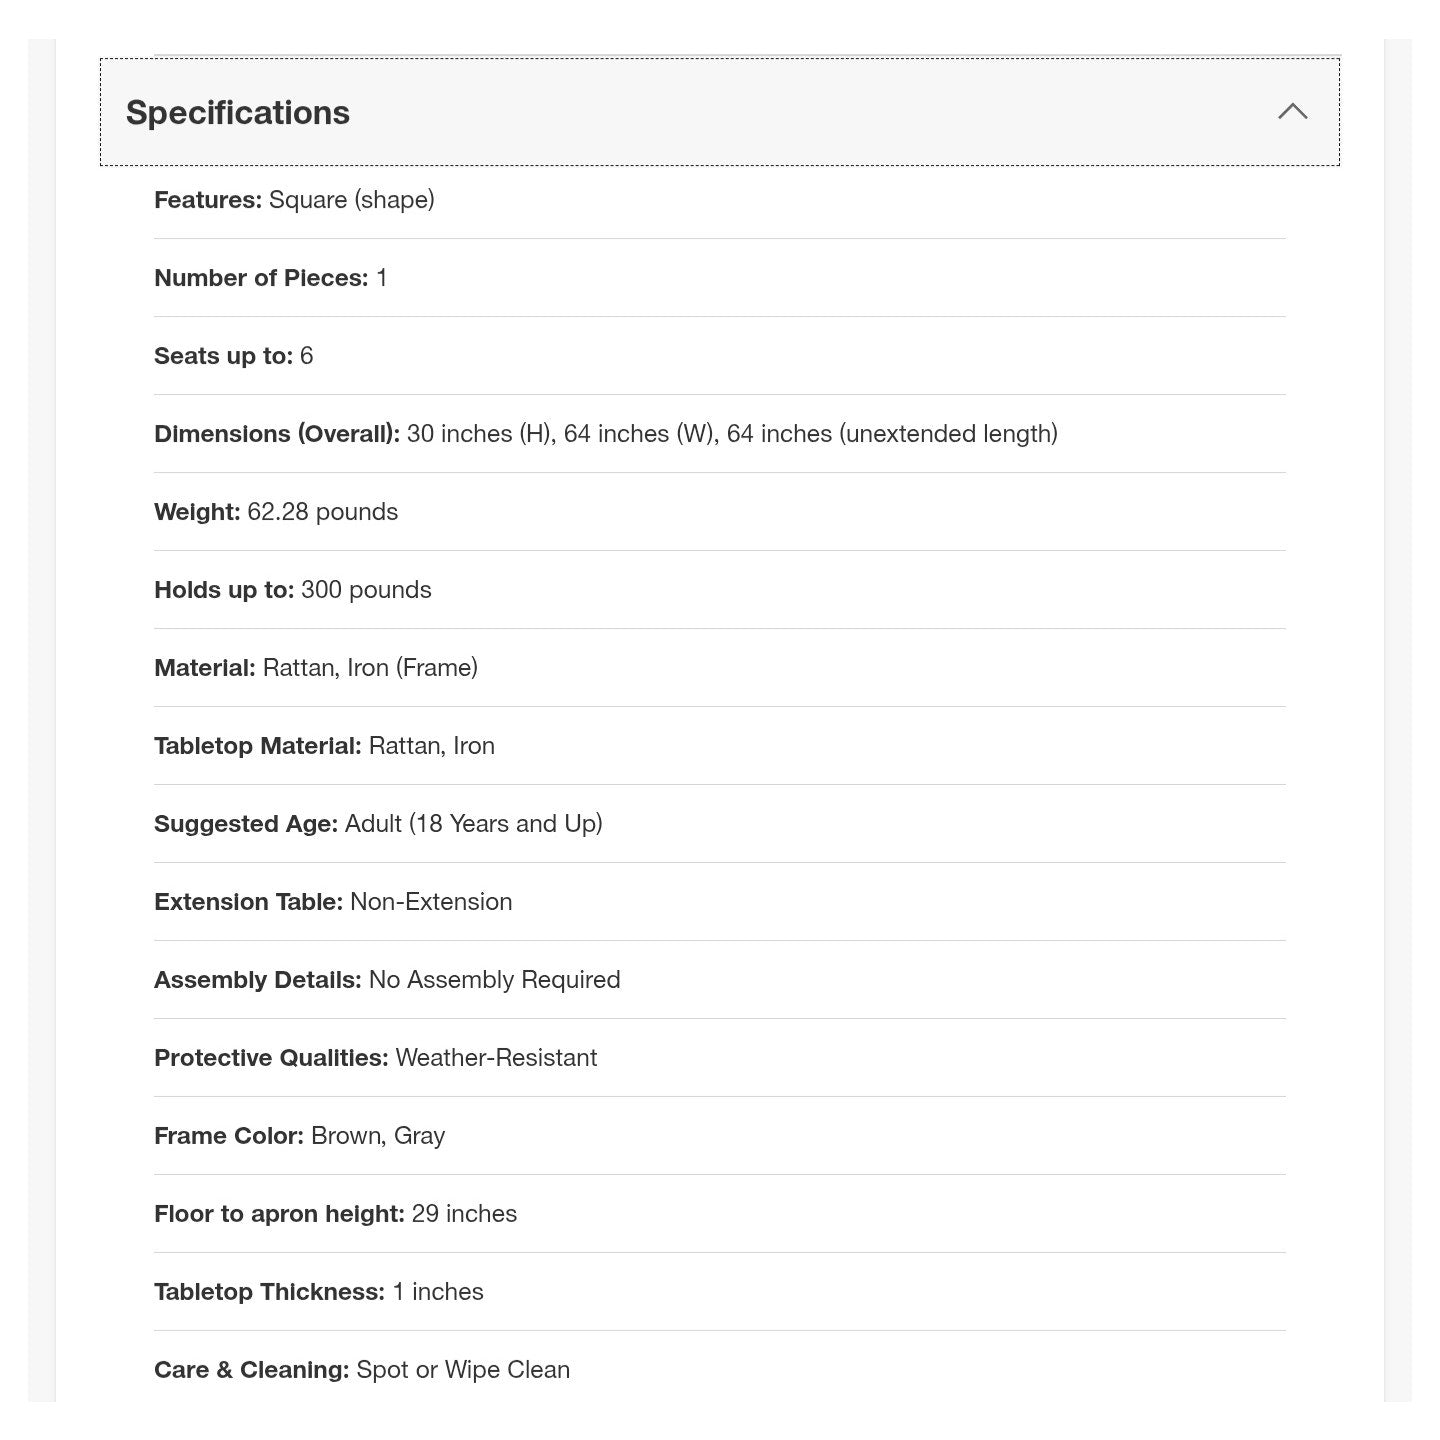Select Care & Cleaning: Spot or Wipe Clean
1440x1440 pixels.
tap(362, 1370)
